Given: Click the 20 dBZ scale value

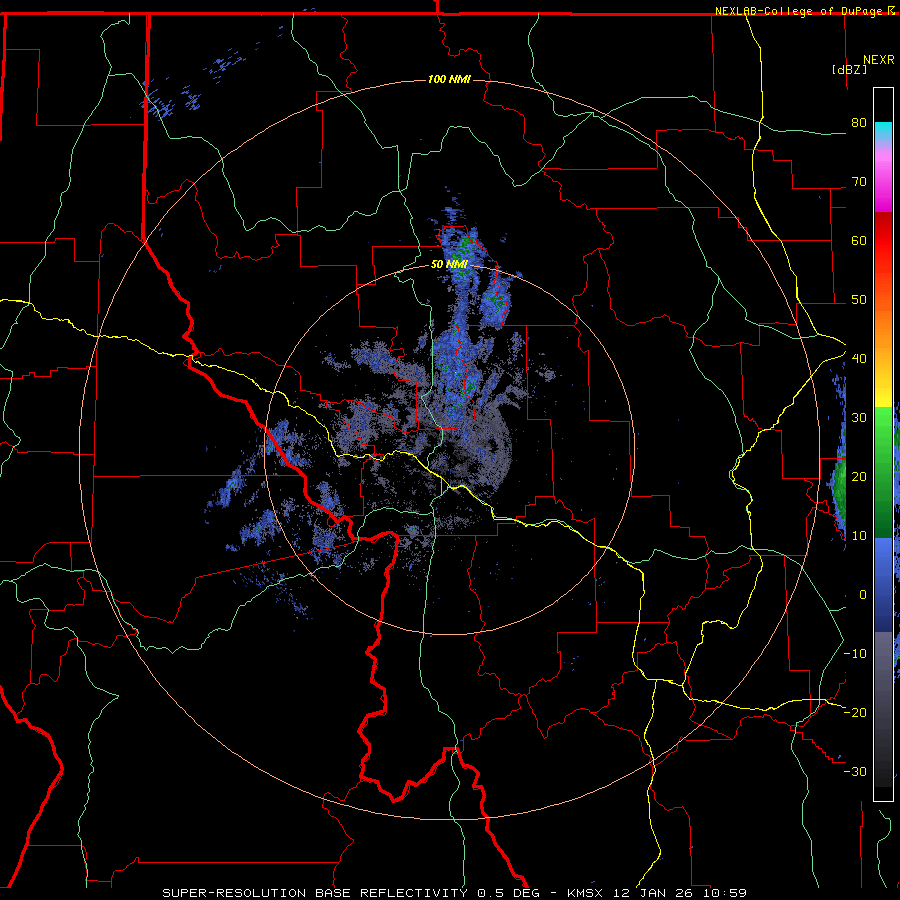Looking at the screenshot, I should (859, 476).
